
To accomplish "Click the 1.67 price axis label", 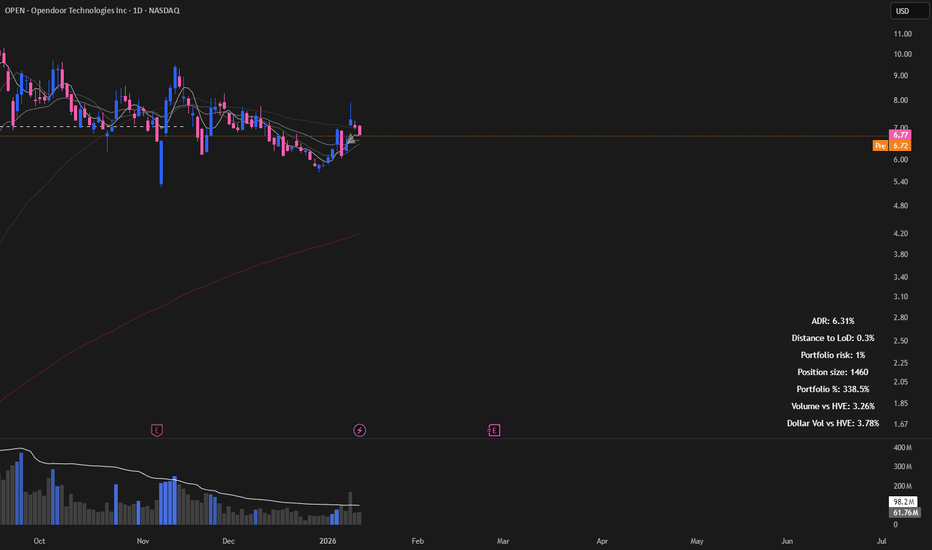I will (x=900, y=424).
